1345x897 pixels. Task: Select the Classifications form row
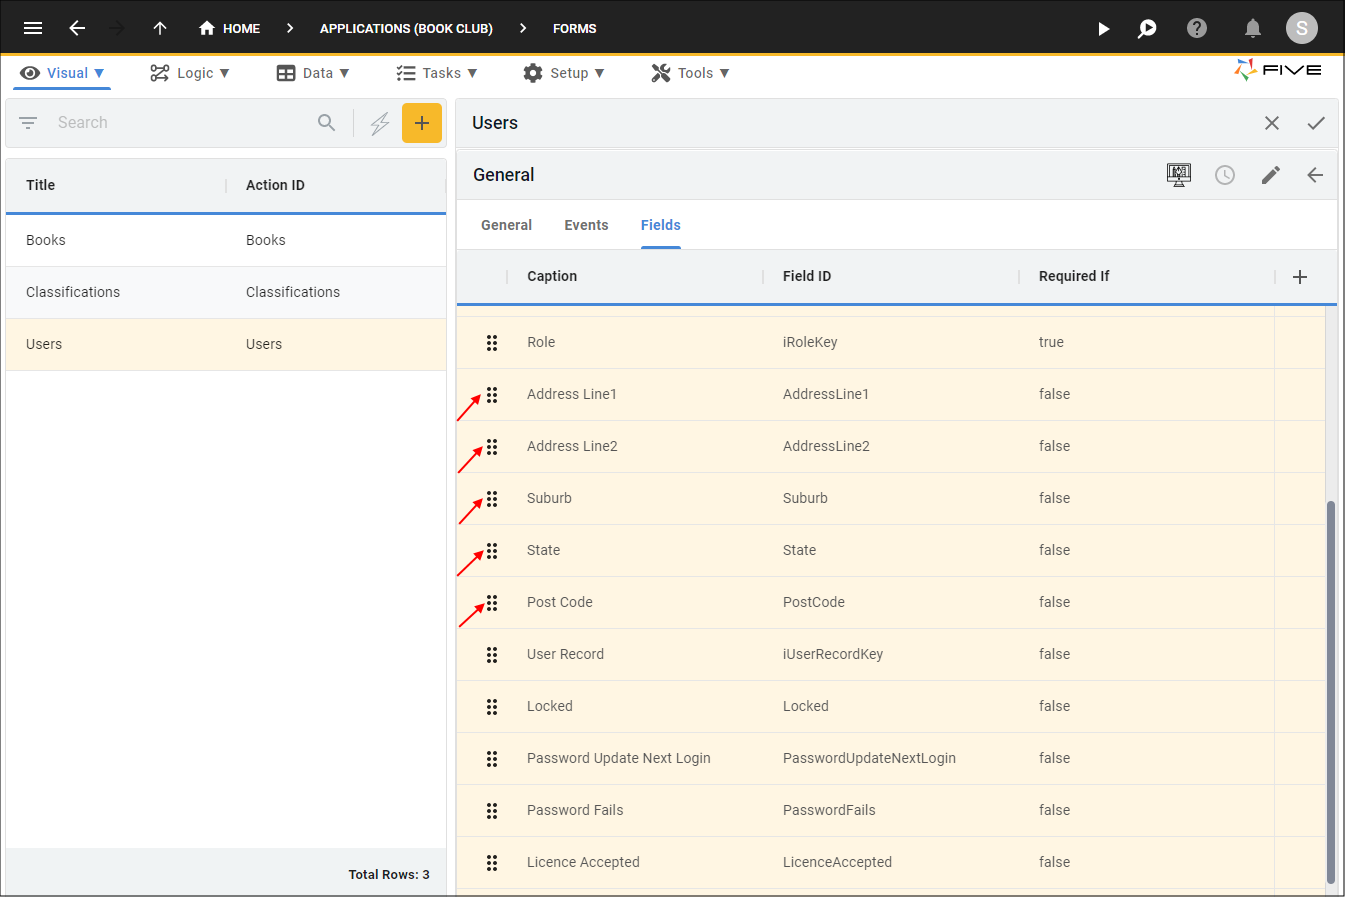point(226,293)
